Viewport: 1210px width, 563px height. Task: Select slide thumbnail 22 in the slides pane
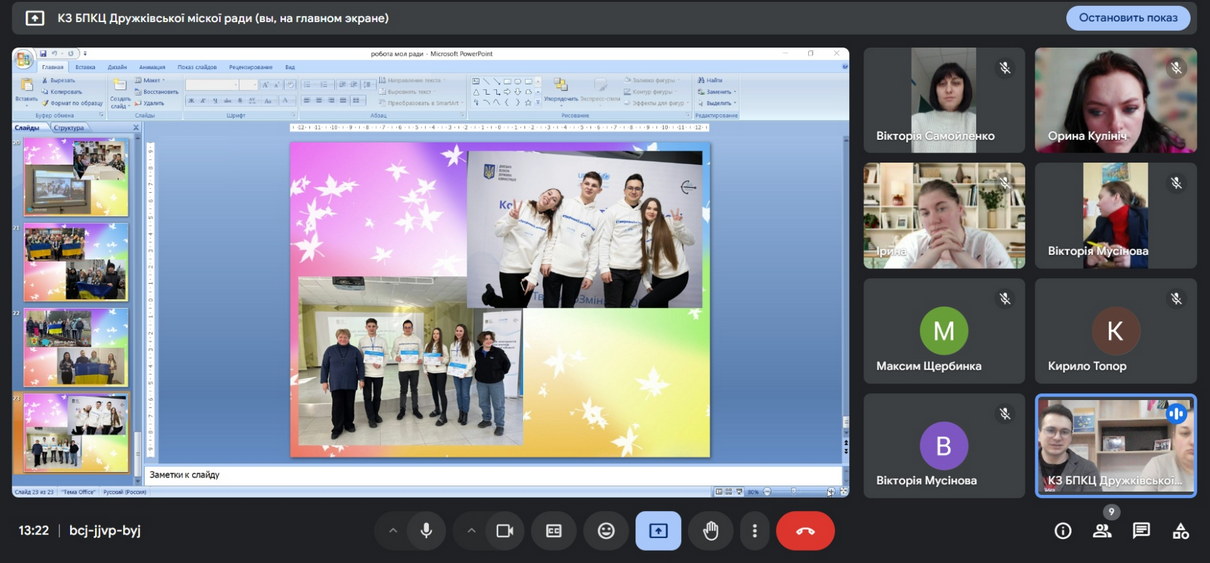click(76, 346)
